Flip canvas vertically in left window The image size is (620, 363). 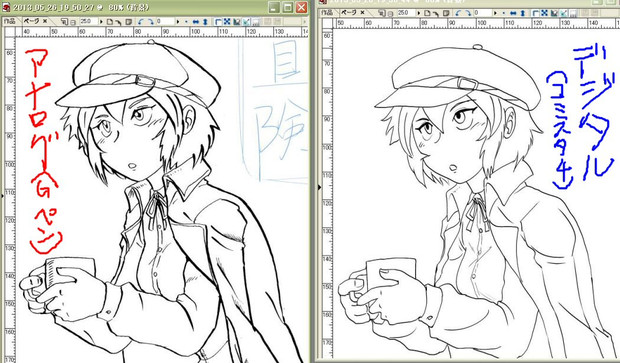(x=205, y=22)
